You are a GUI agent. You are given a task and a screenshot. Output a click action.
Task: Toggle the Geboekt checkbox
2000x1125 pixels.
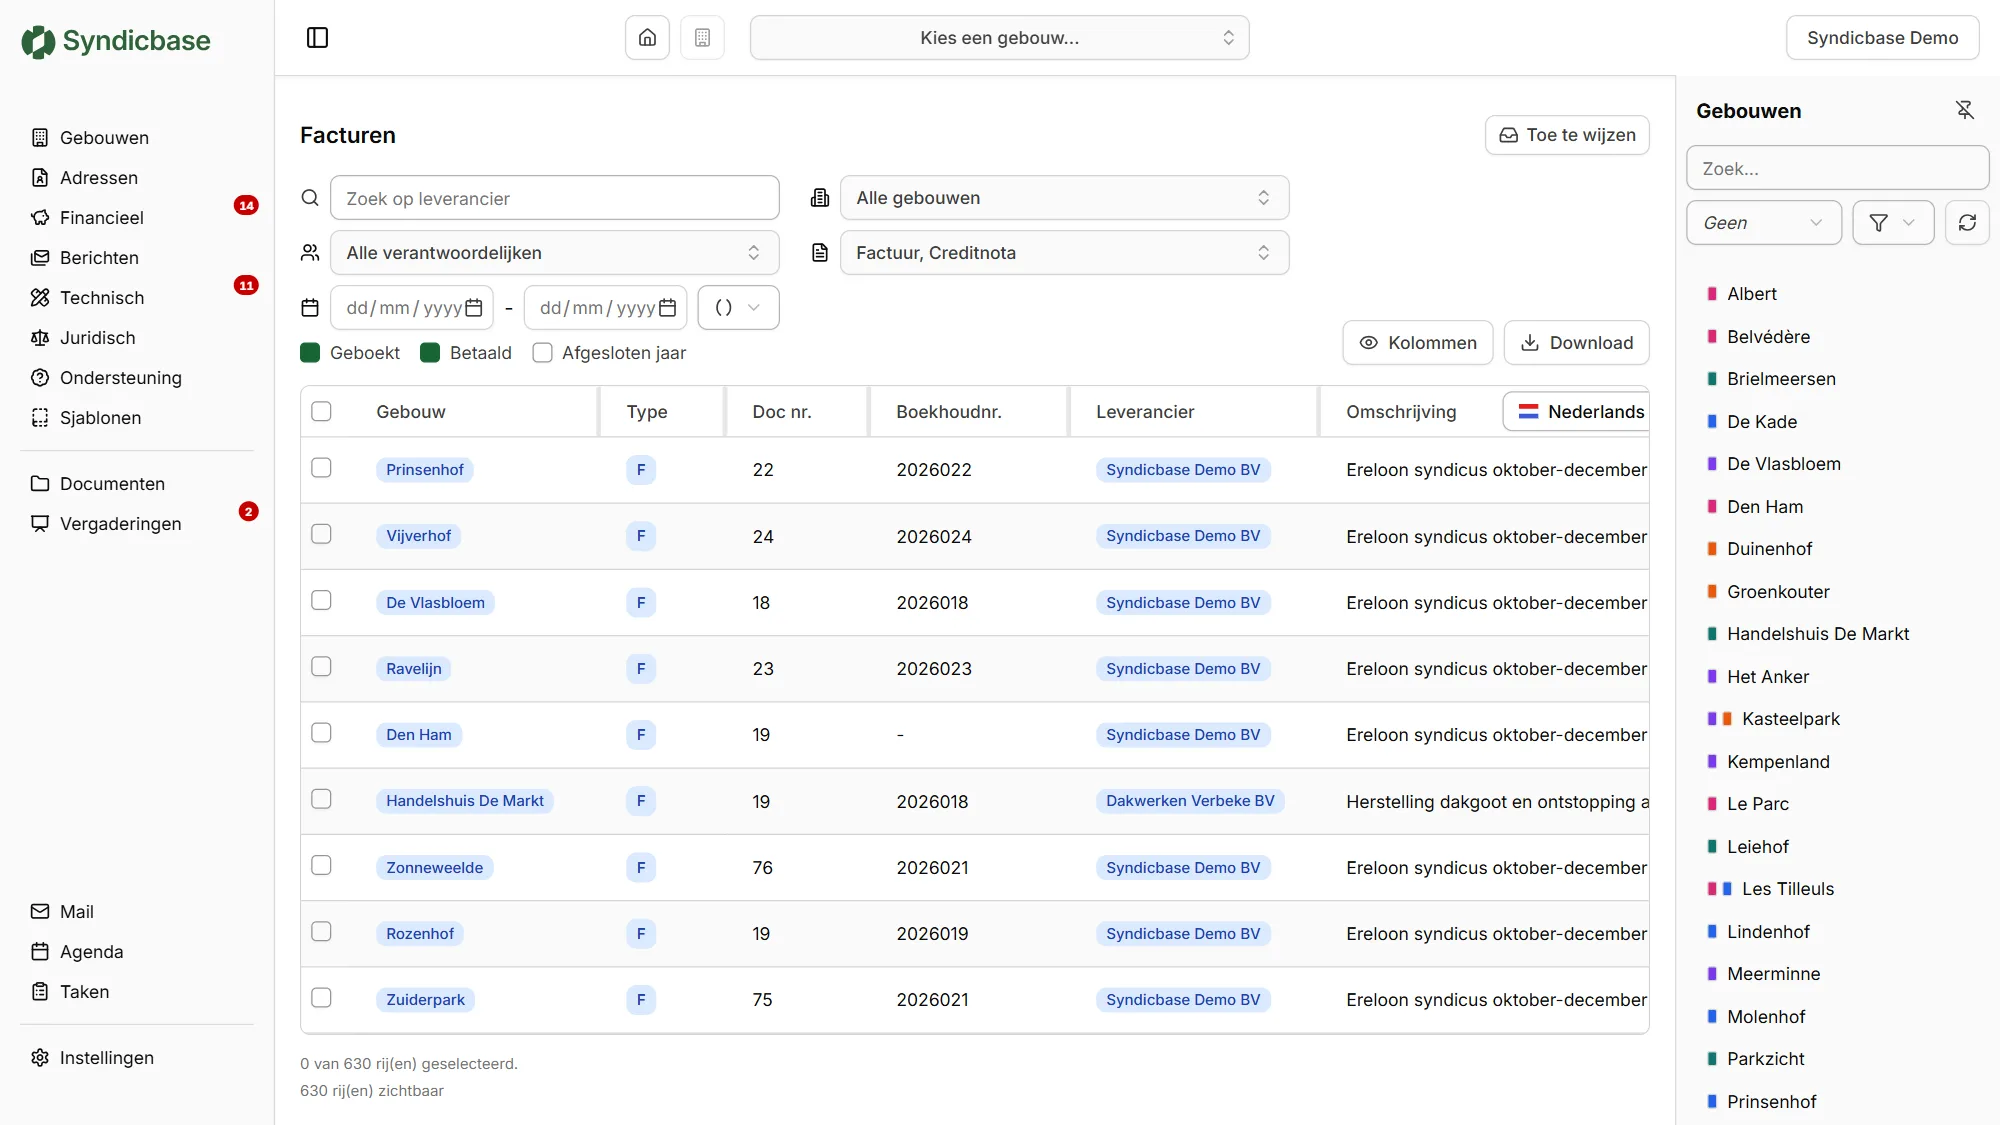310,352
